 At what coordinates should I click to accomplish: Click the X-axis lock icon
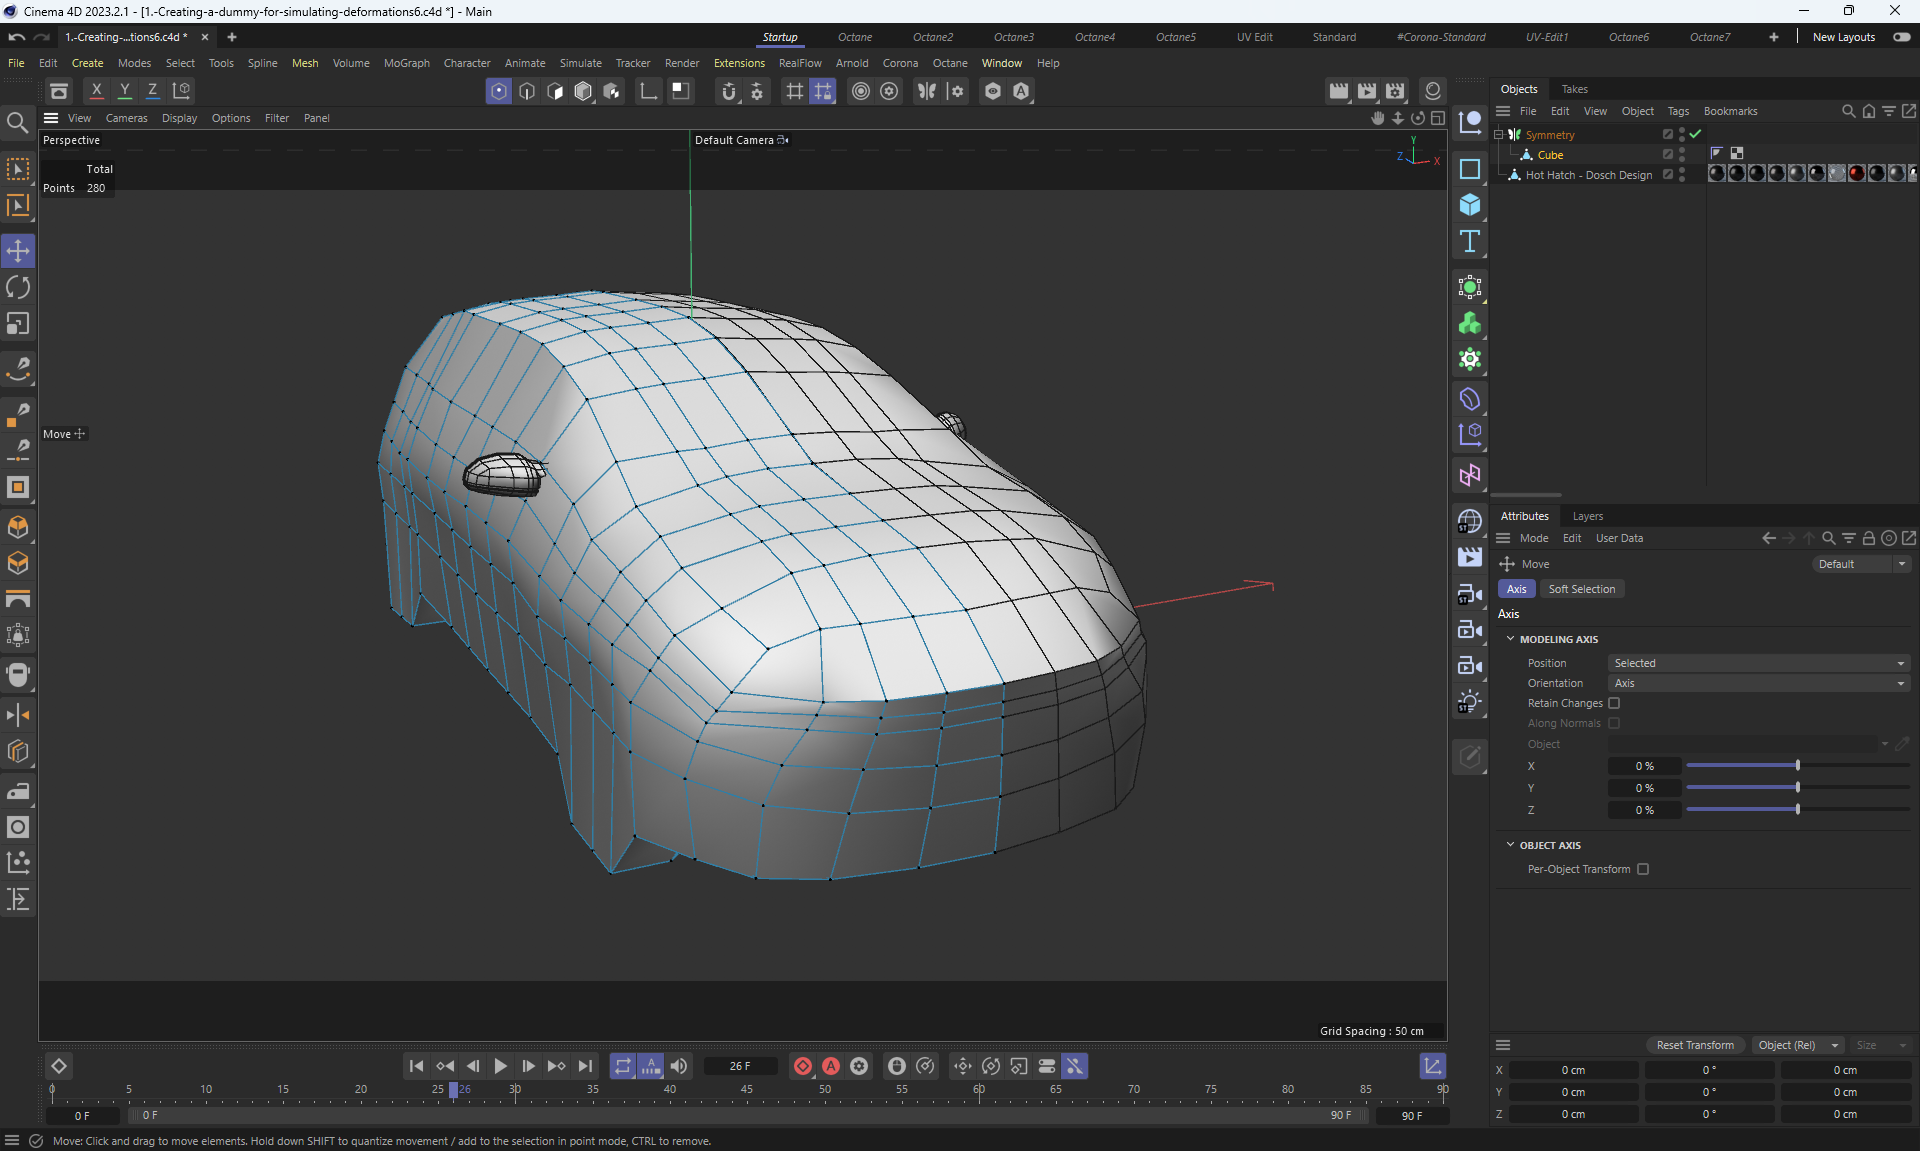96,90
